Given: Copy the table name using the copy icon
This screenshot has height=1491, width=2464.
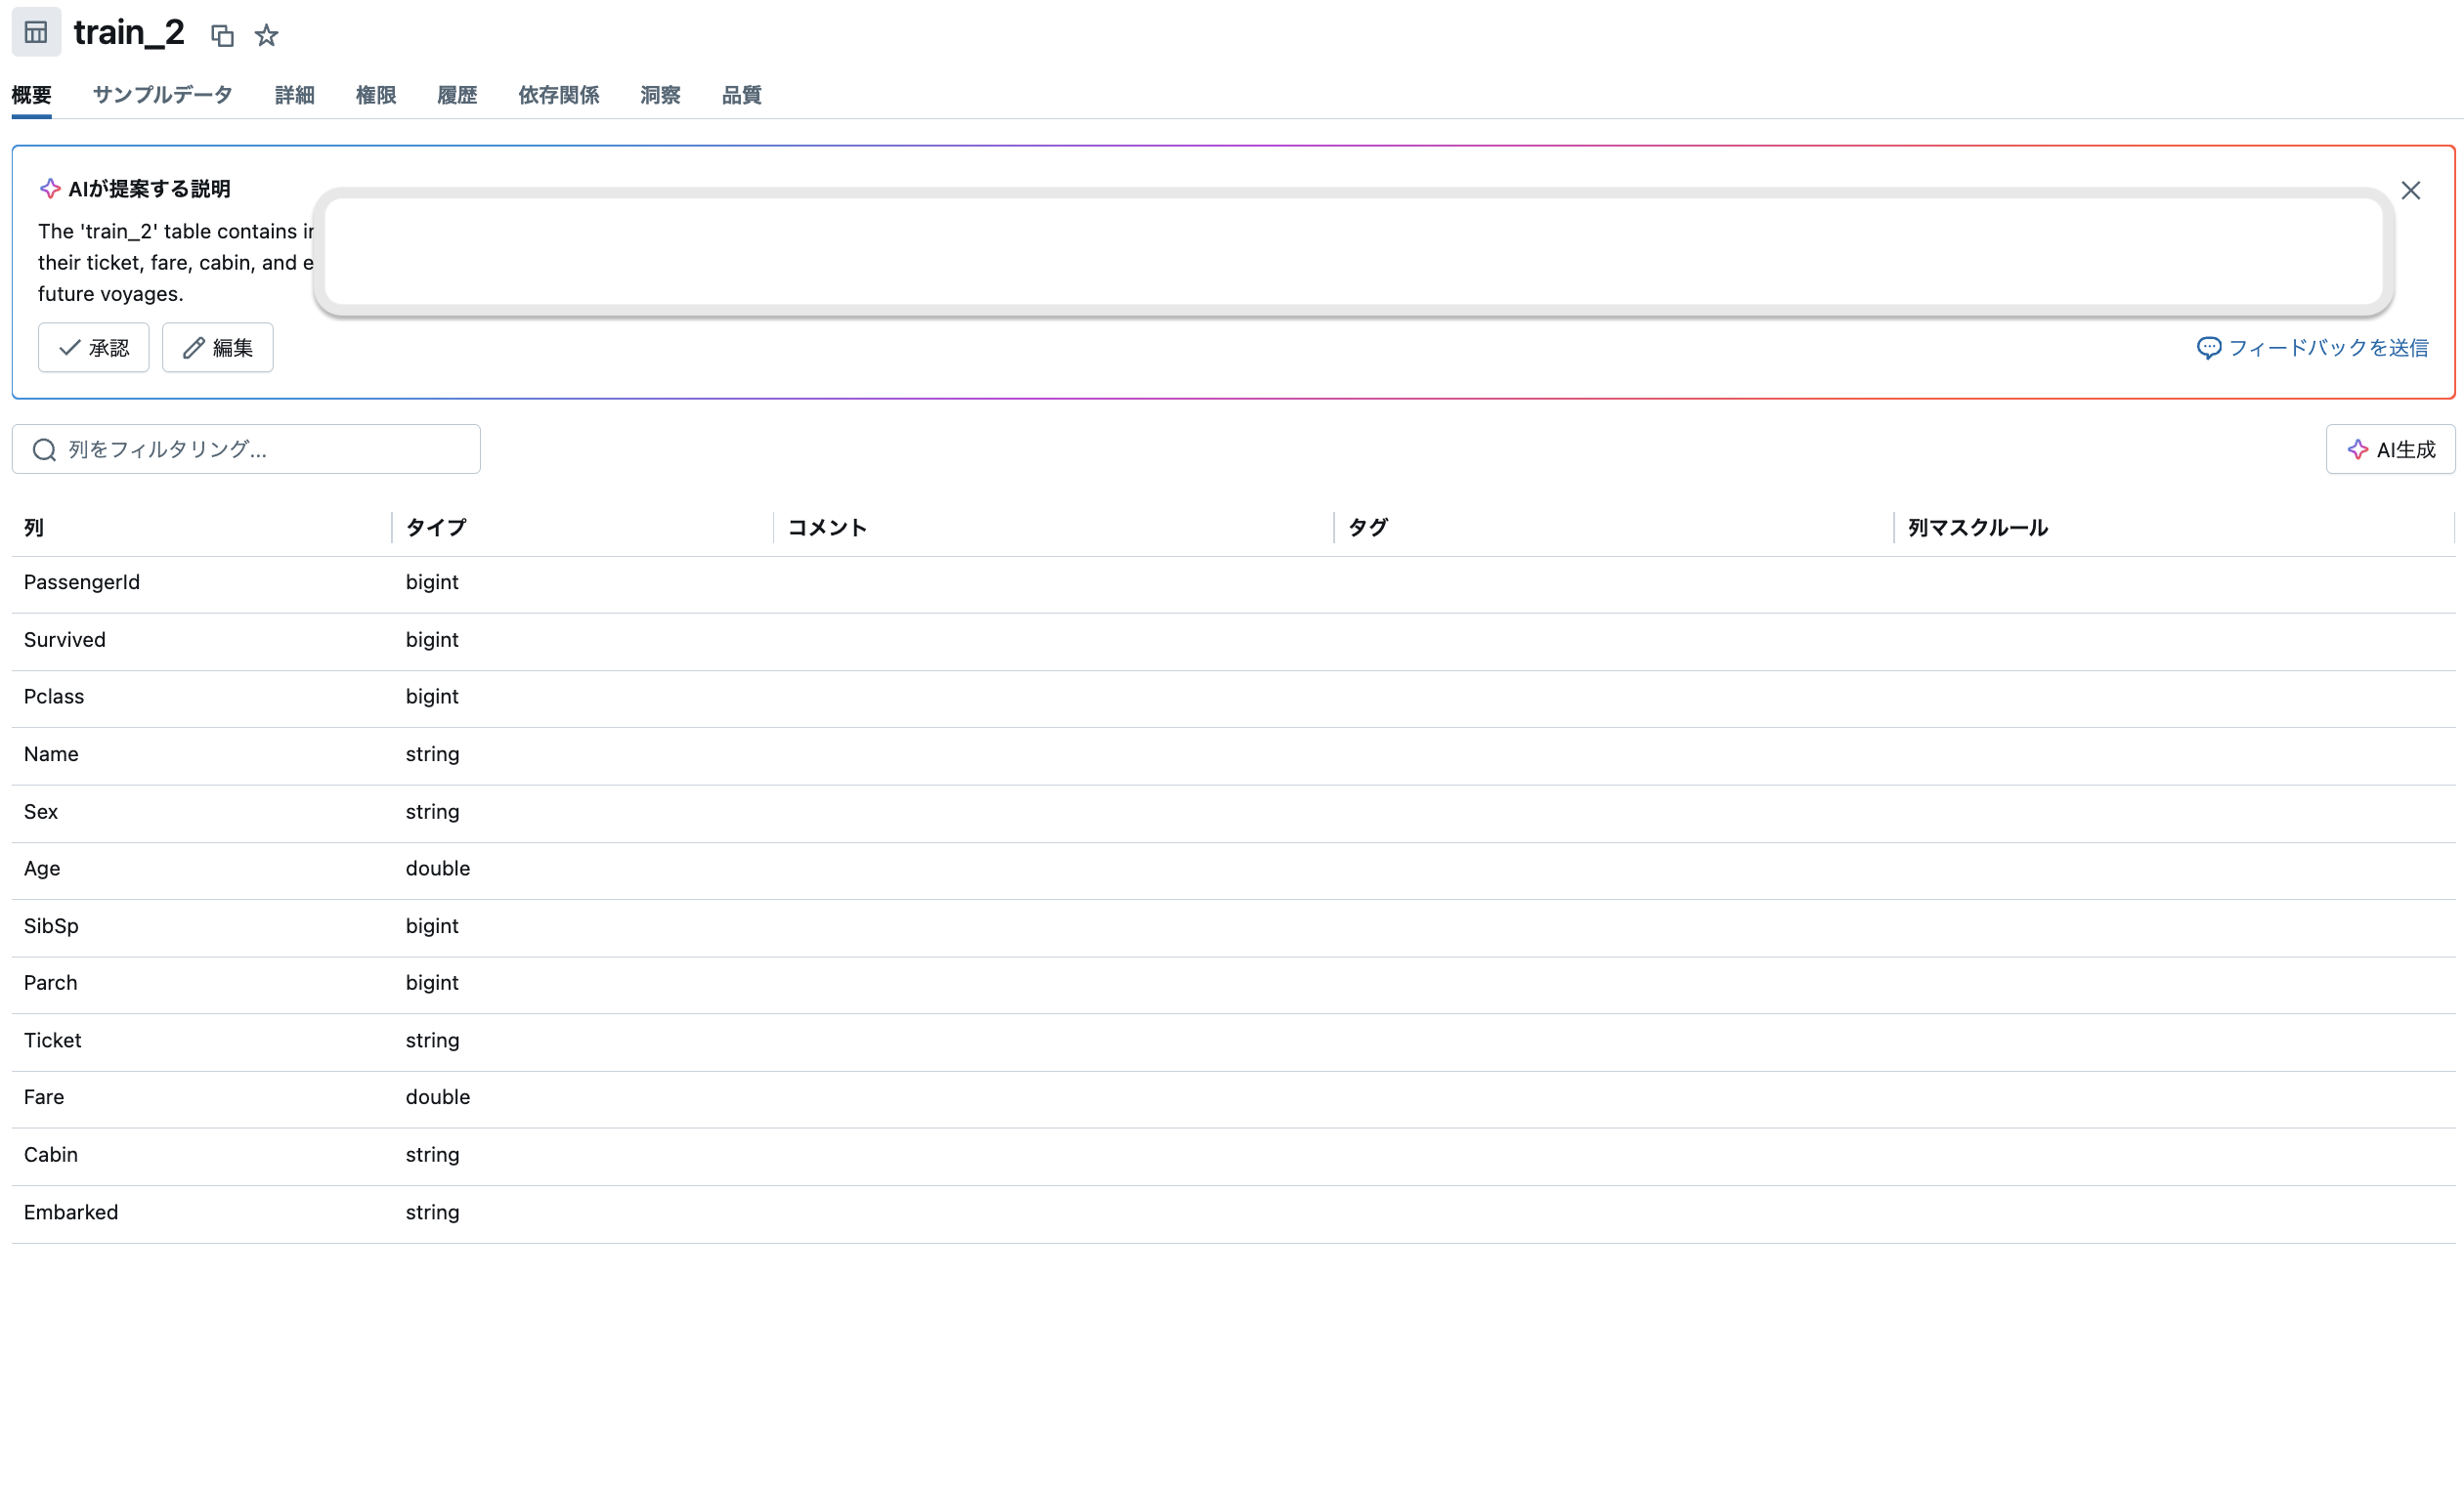Looking at the screenshot, I should [222, 36].
